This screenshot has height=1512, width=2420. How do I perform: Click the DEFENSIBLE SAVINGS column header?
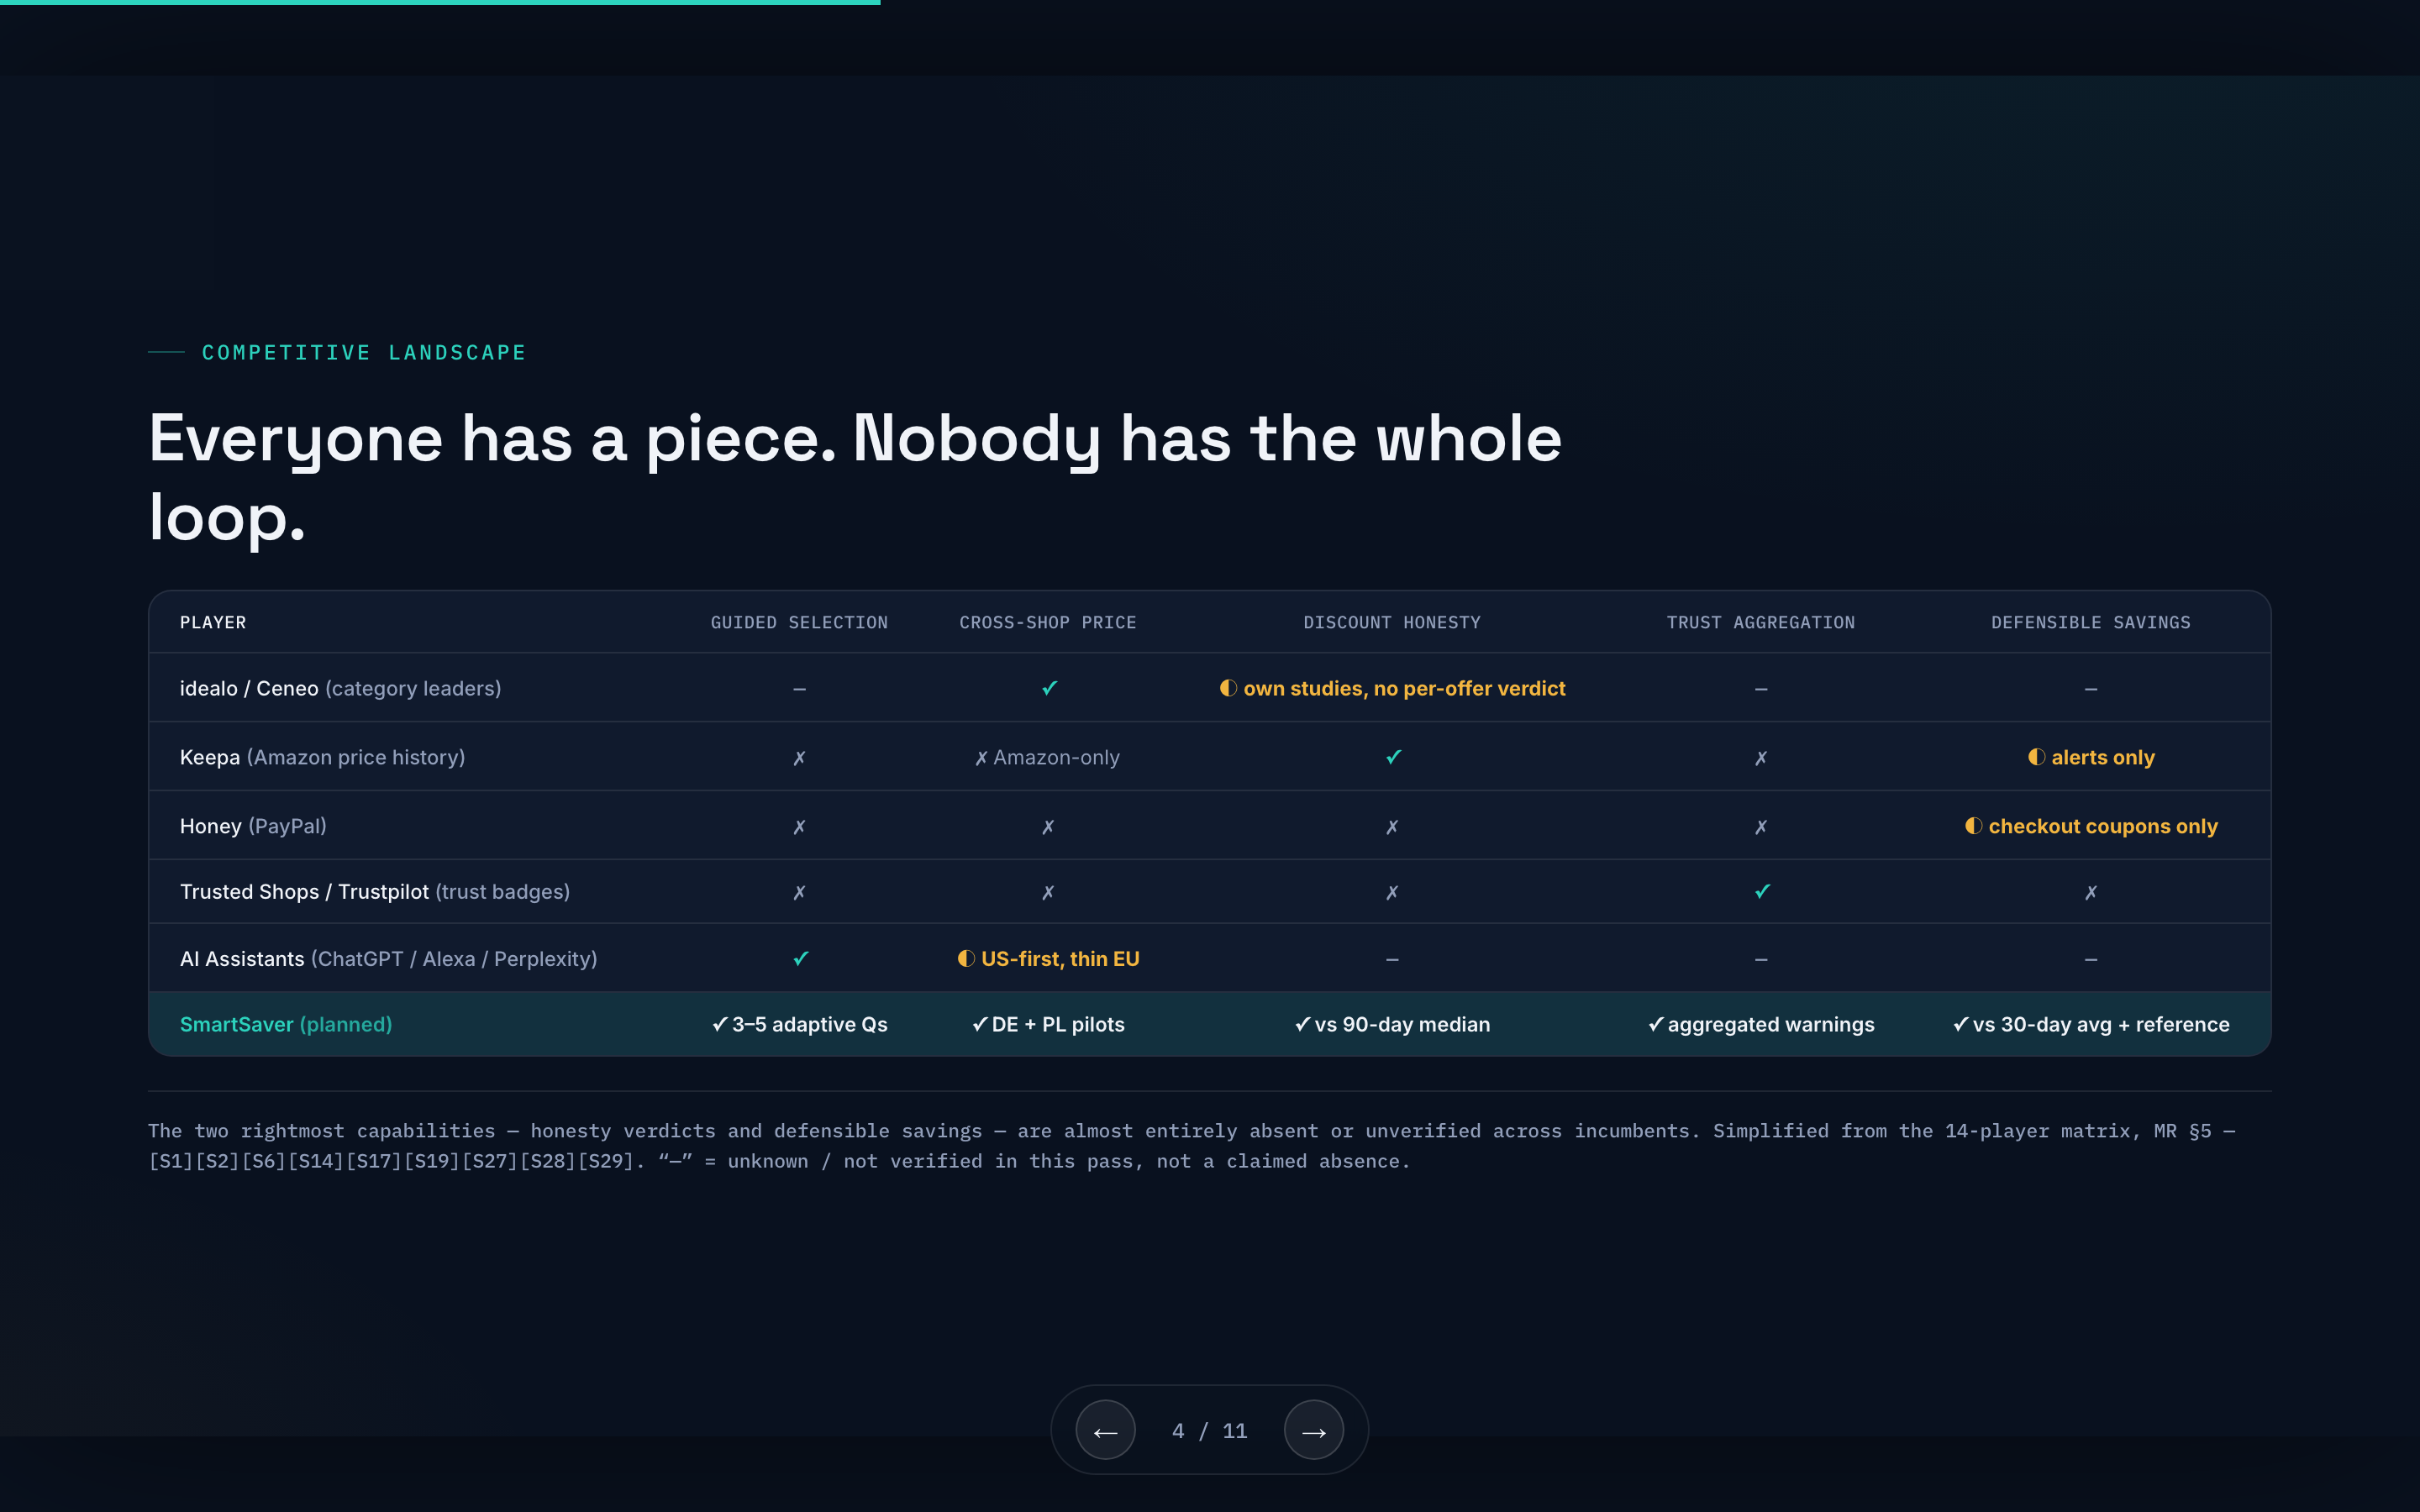pos(2091,622)
